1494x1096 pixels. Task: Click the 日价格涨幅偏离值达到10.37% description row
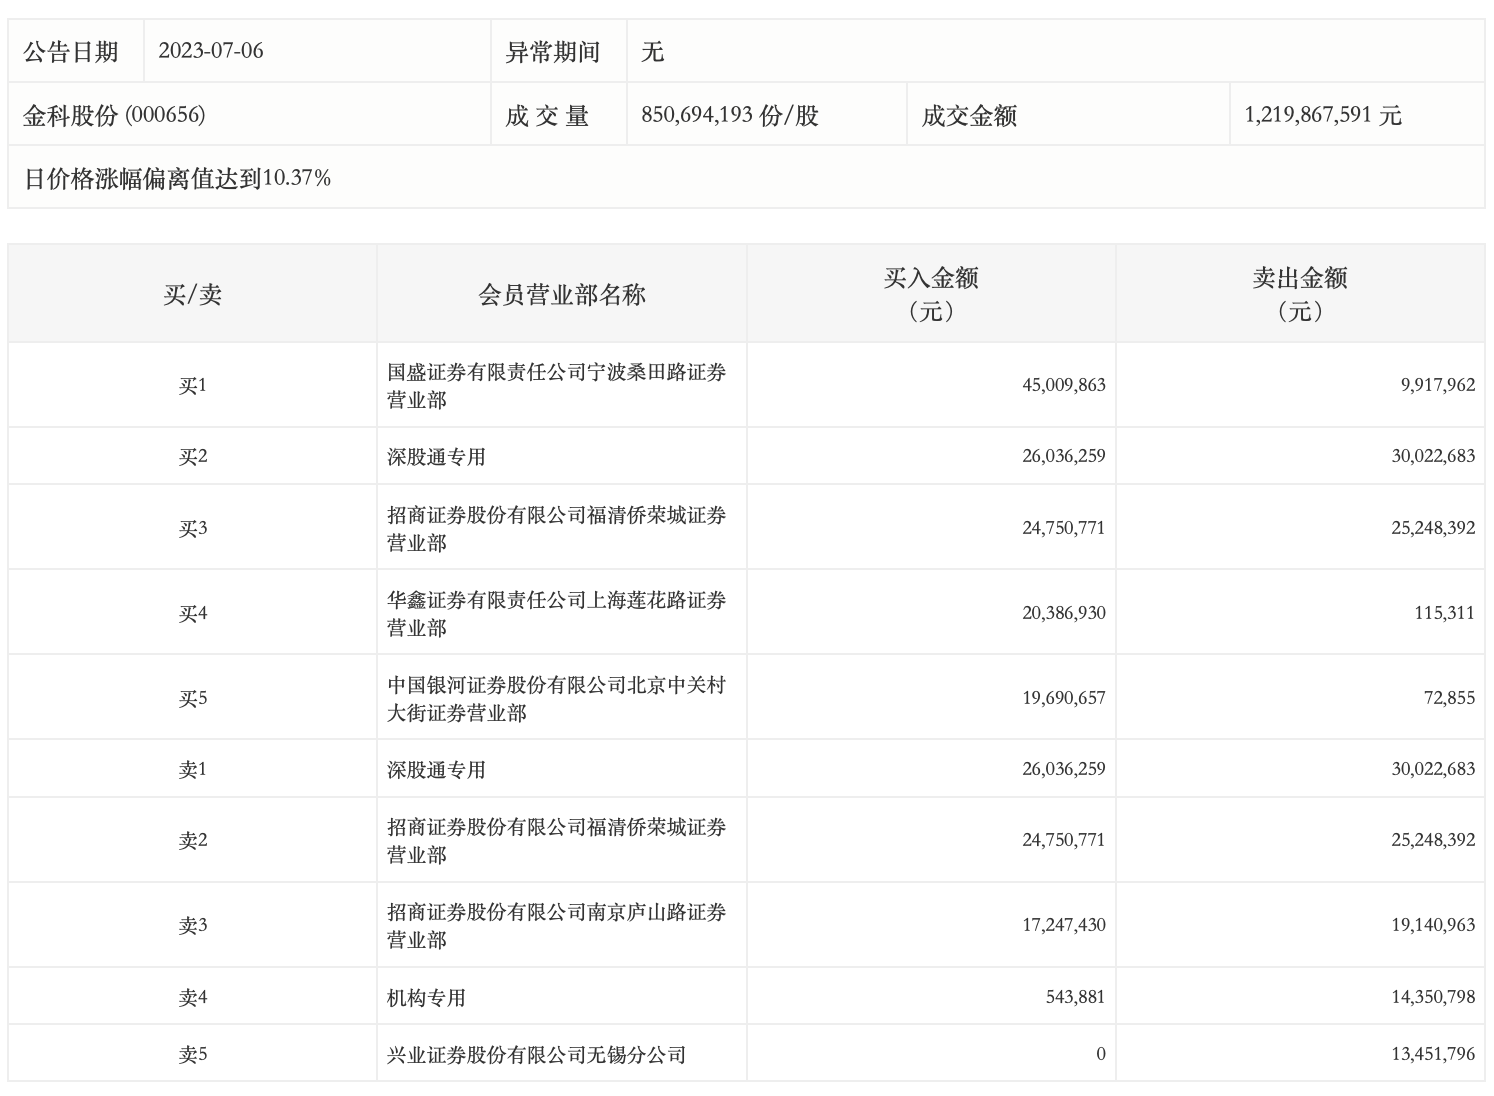[x=177, y=179]
